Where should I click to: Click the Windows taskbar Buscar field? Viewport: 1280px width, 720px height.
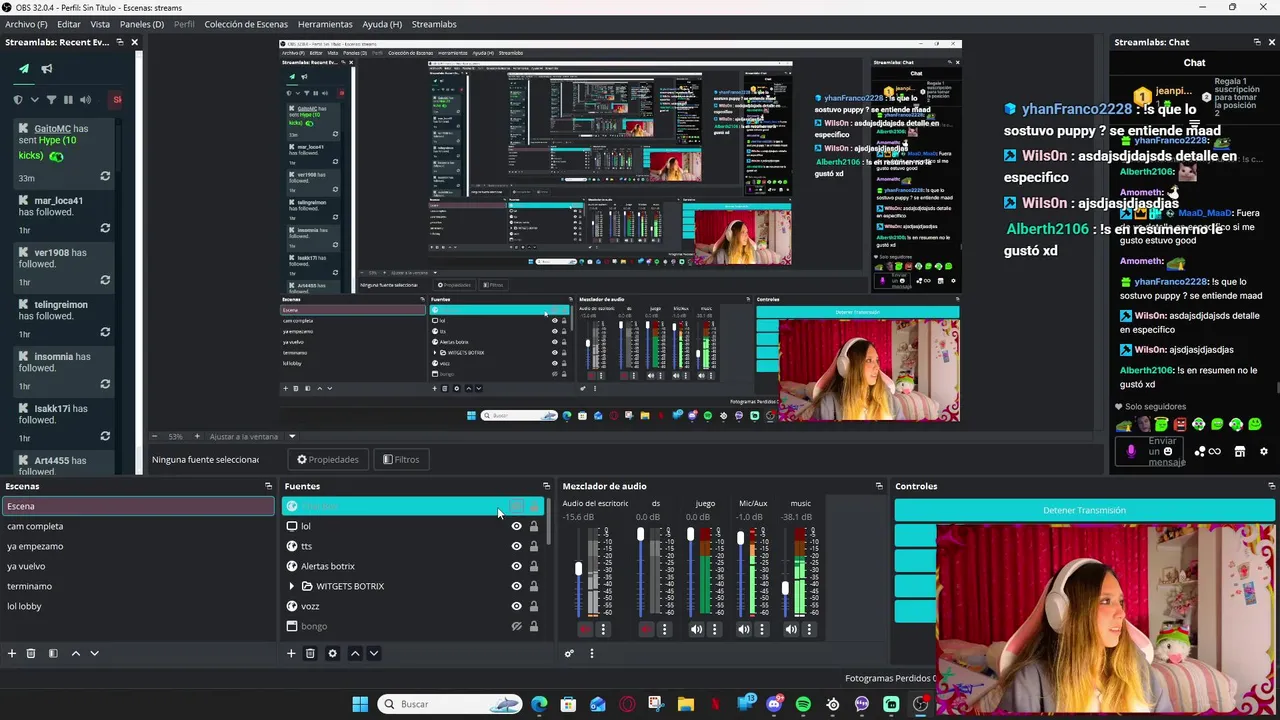[451, 704]
